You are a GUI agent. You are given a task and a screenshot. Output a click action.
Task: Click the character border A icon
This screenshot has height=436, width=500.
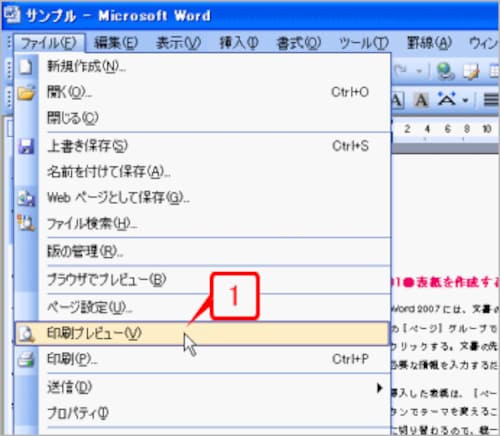(x=397, y=100)
